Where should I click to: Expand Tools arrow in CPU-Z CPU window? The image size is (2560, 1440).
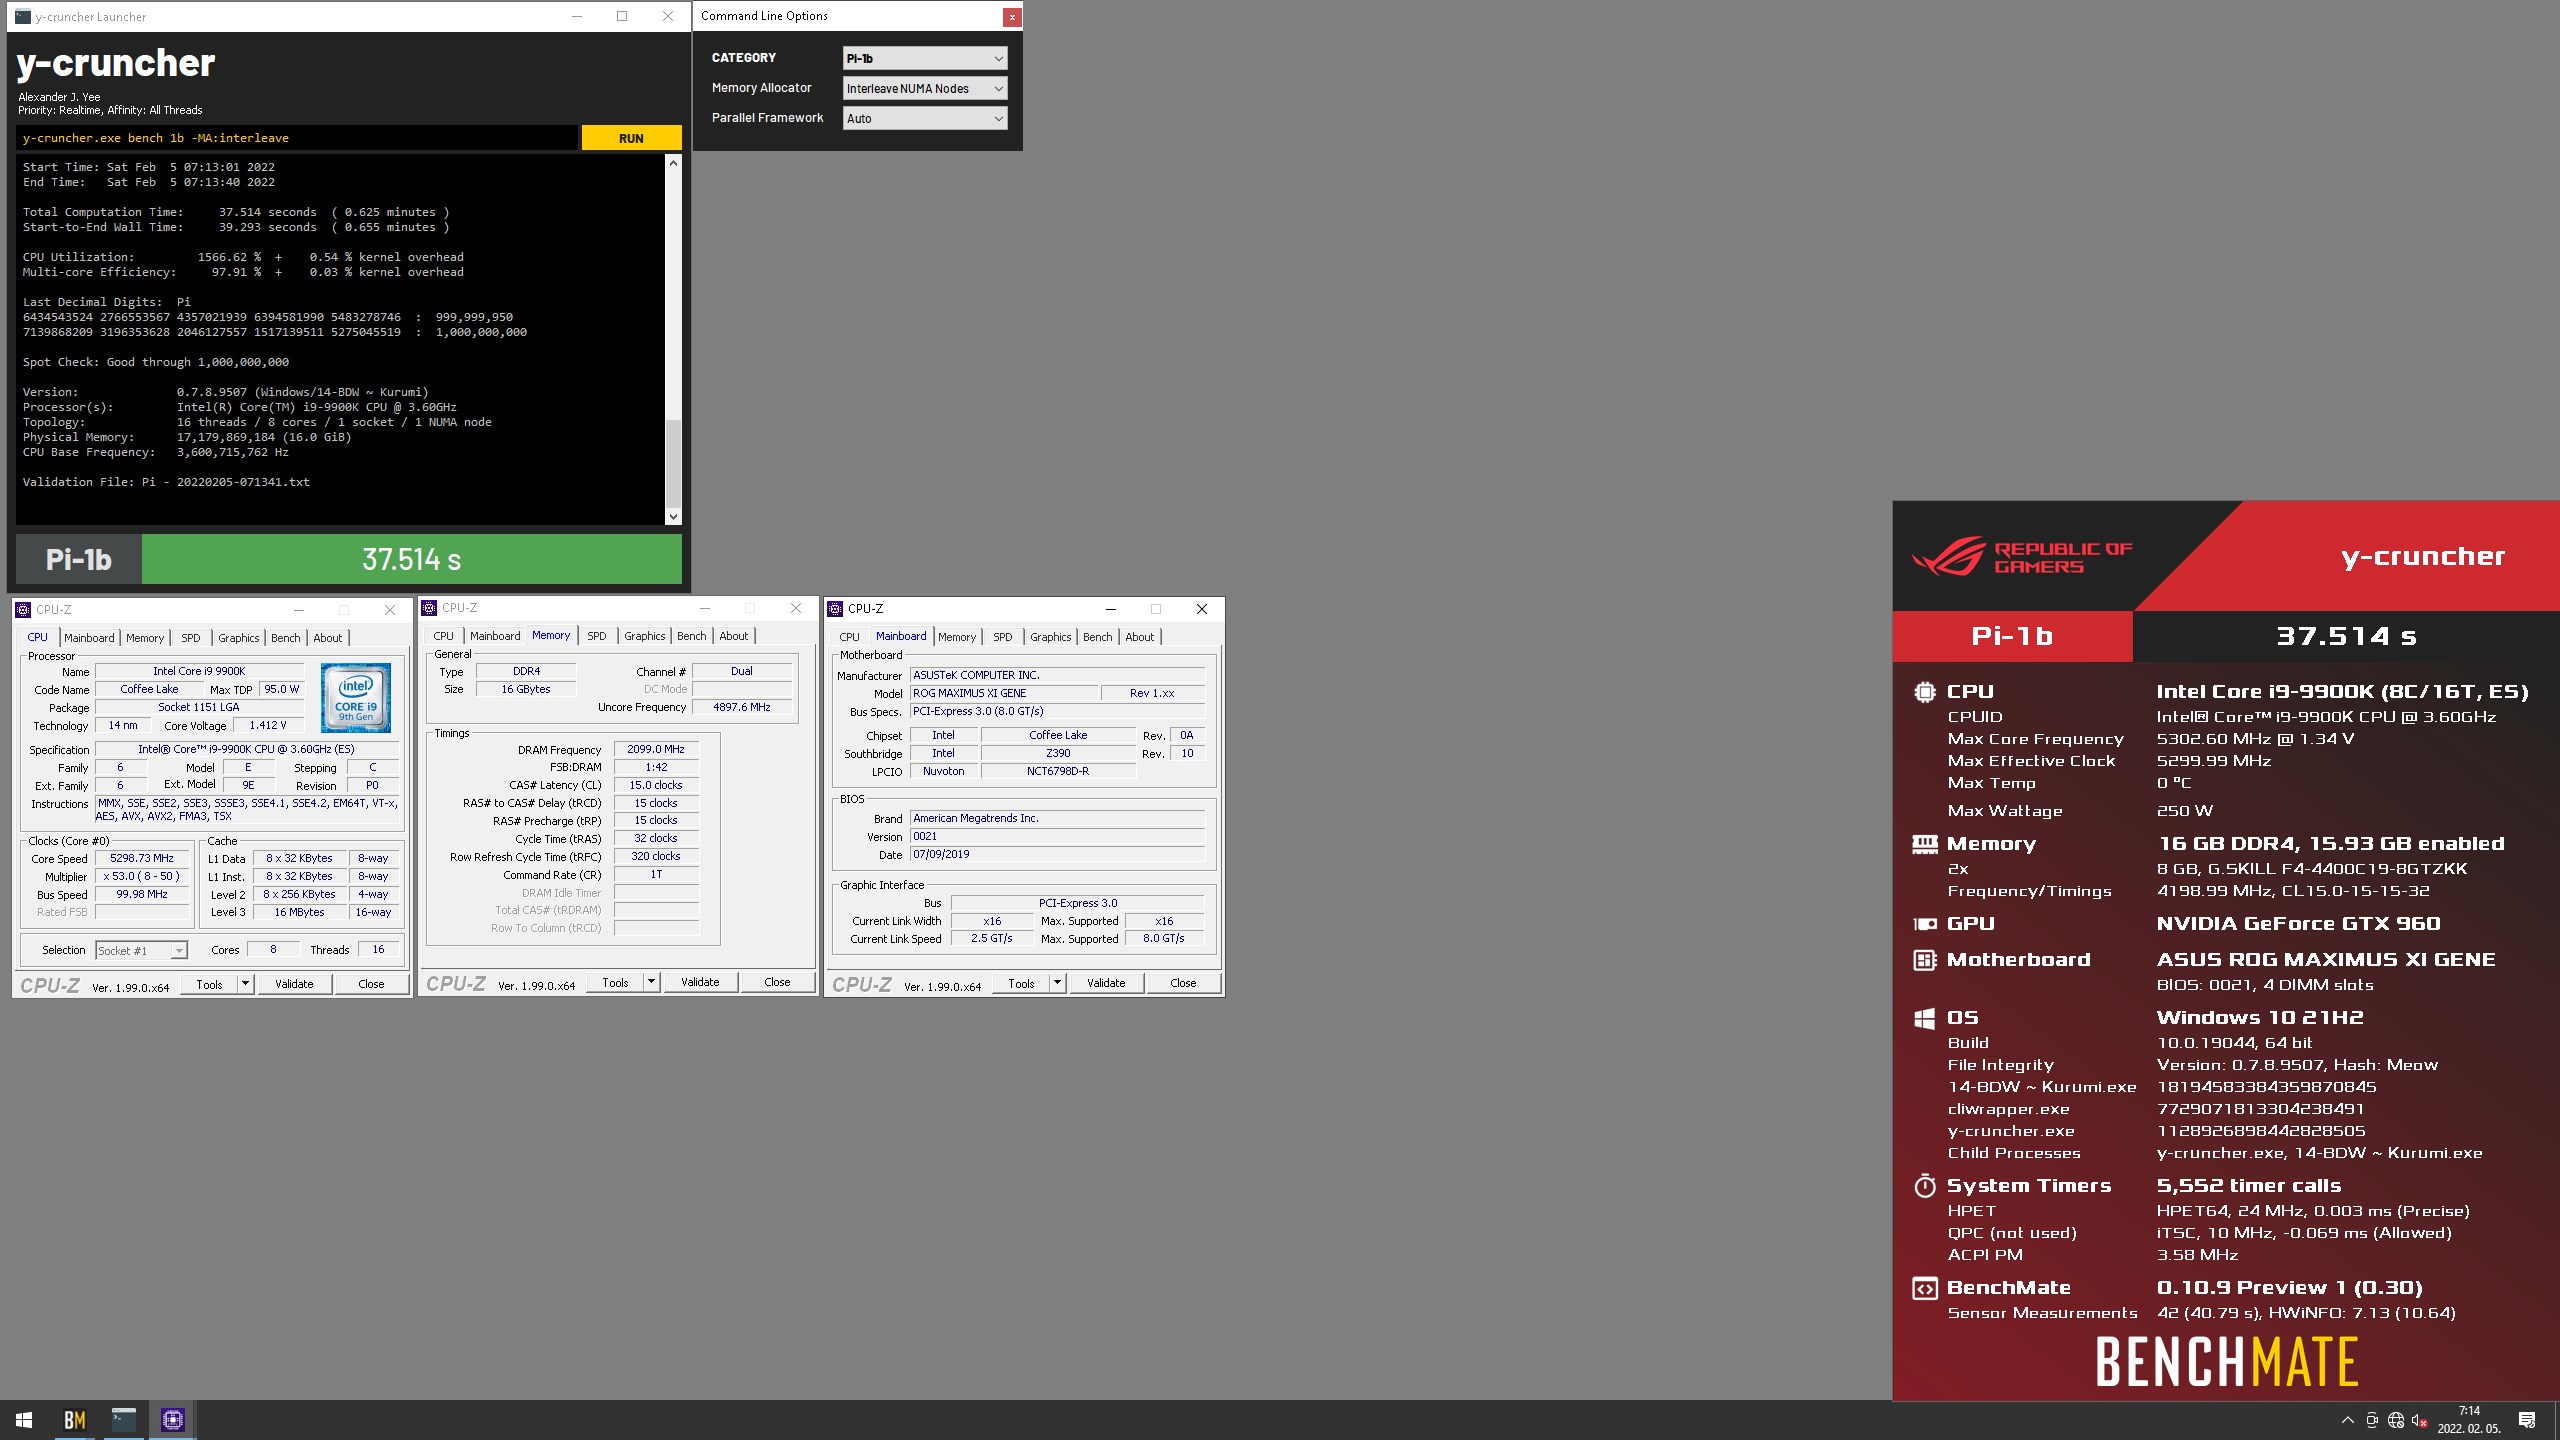[245, 984]
